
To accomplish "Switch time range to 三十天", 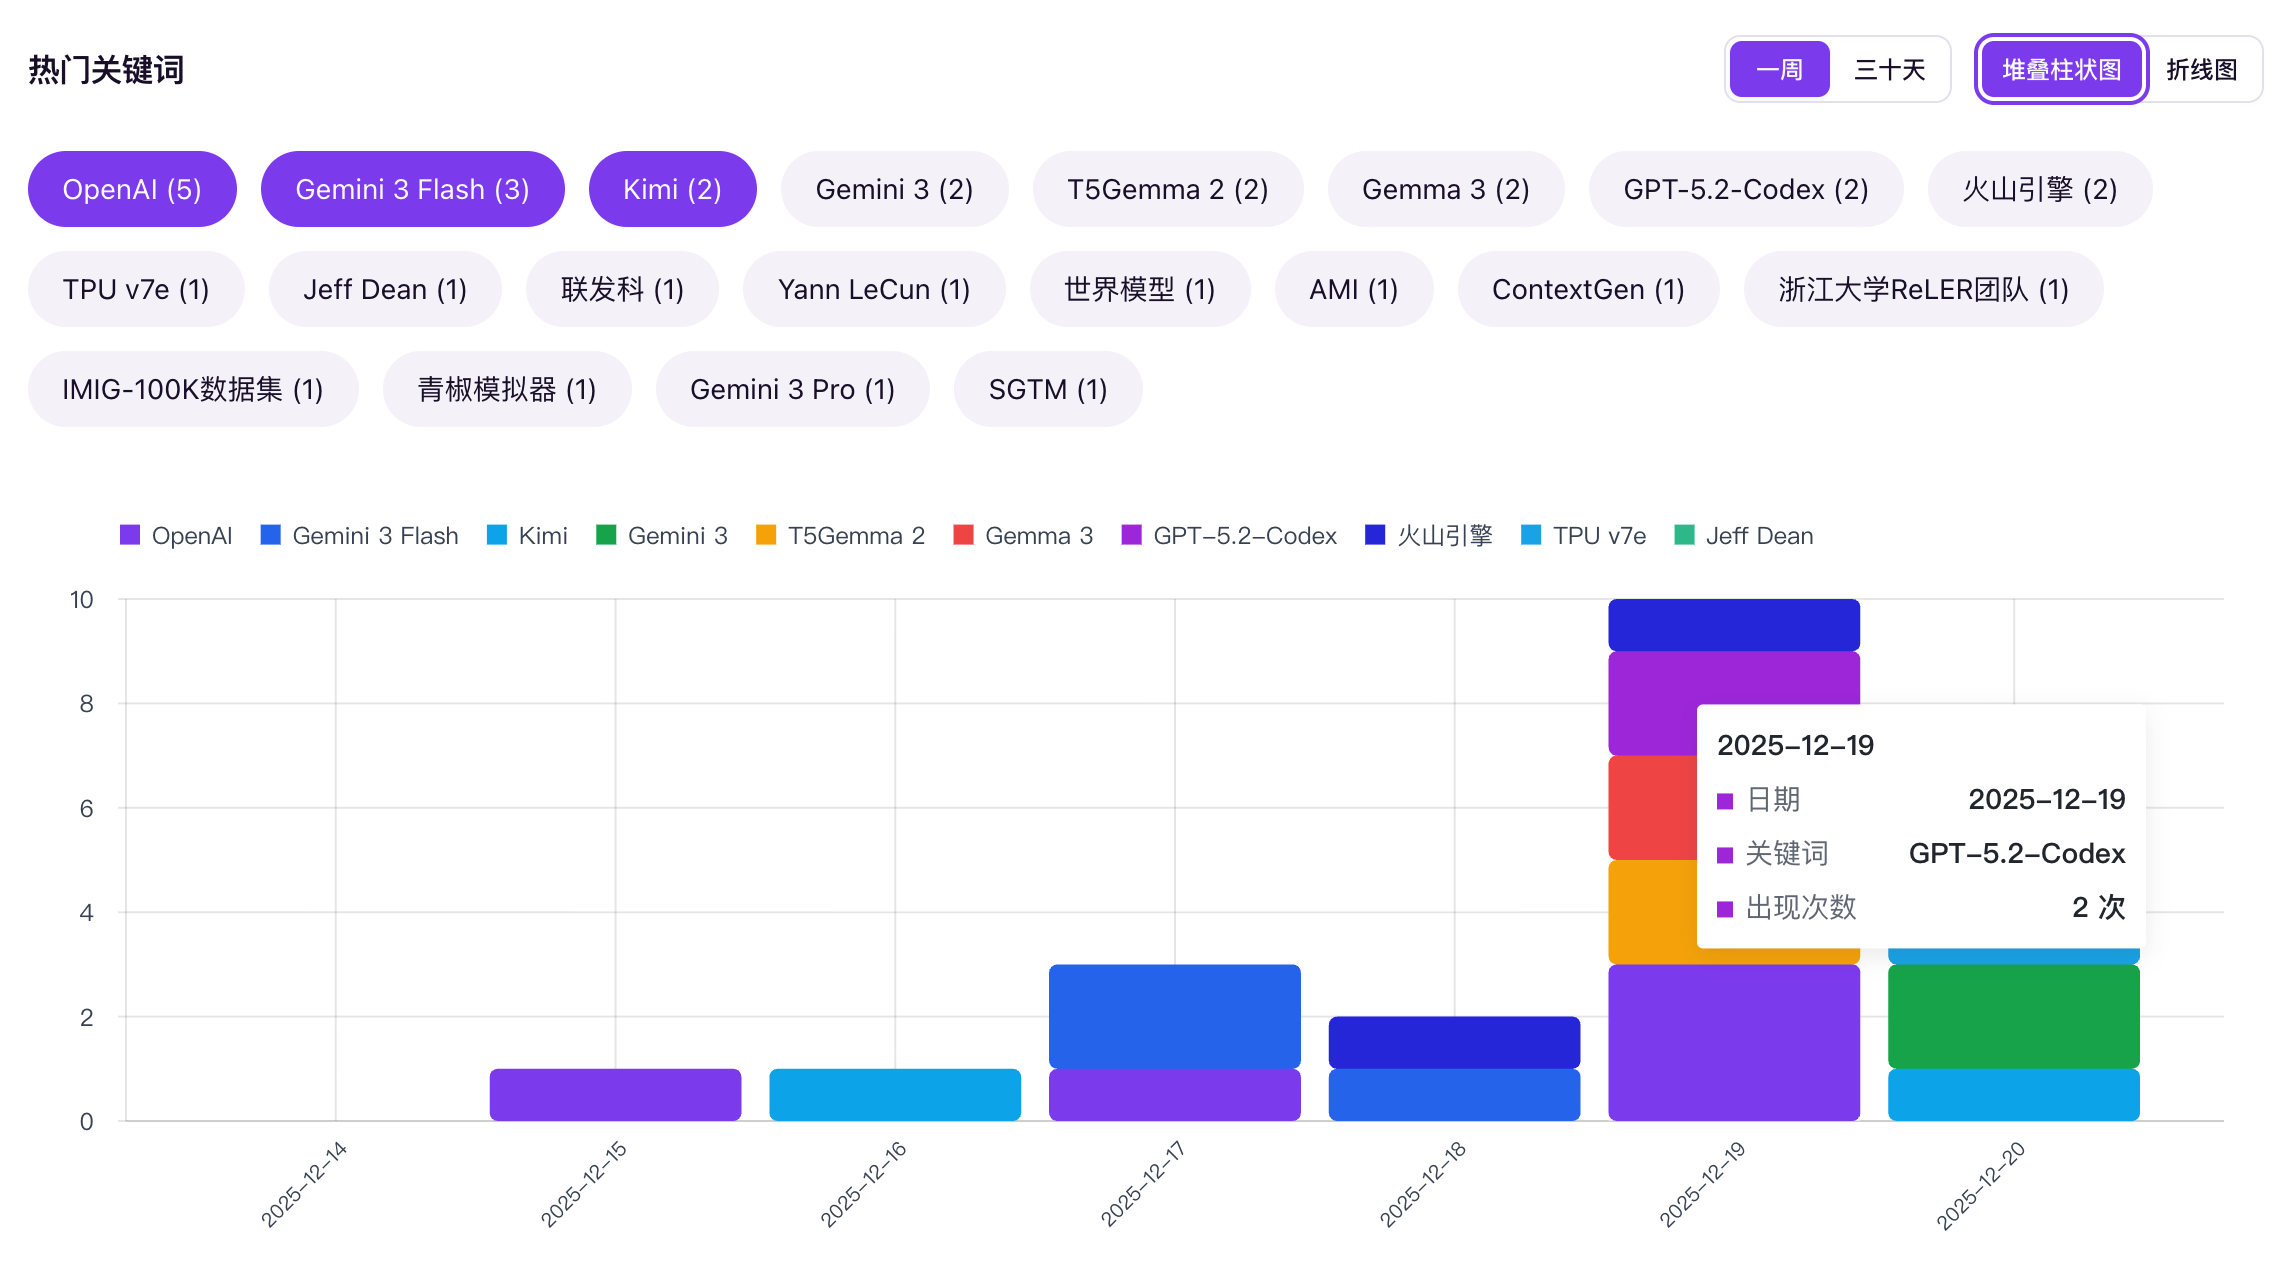I will click(1889, 70).
